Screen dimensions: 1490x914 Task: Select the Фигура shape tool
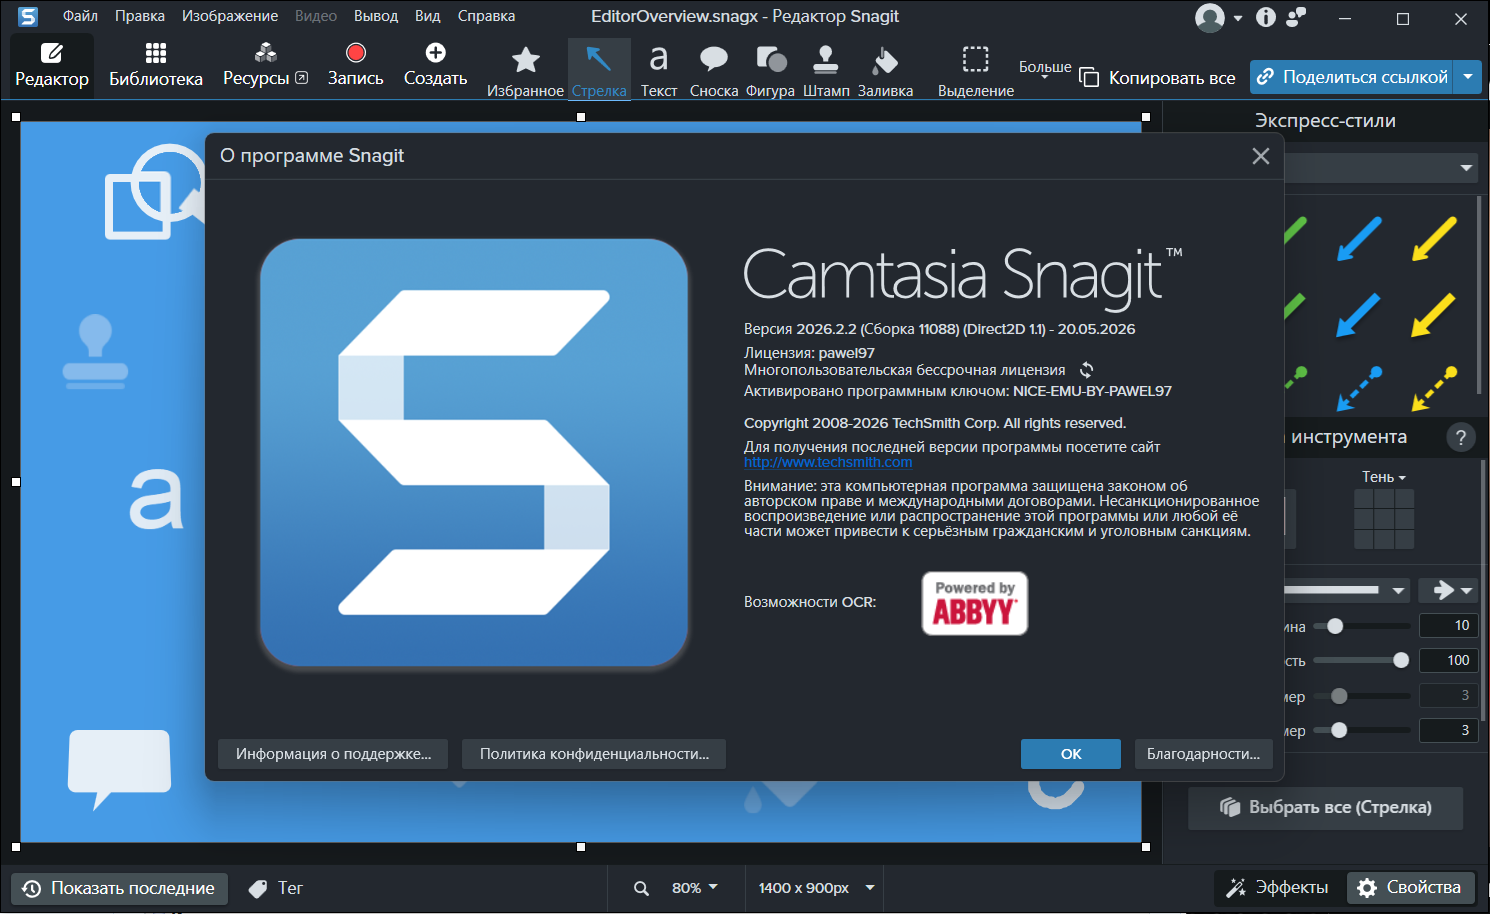(770, 70)
